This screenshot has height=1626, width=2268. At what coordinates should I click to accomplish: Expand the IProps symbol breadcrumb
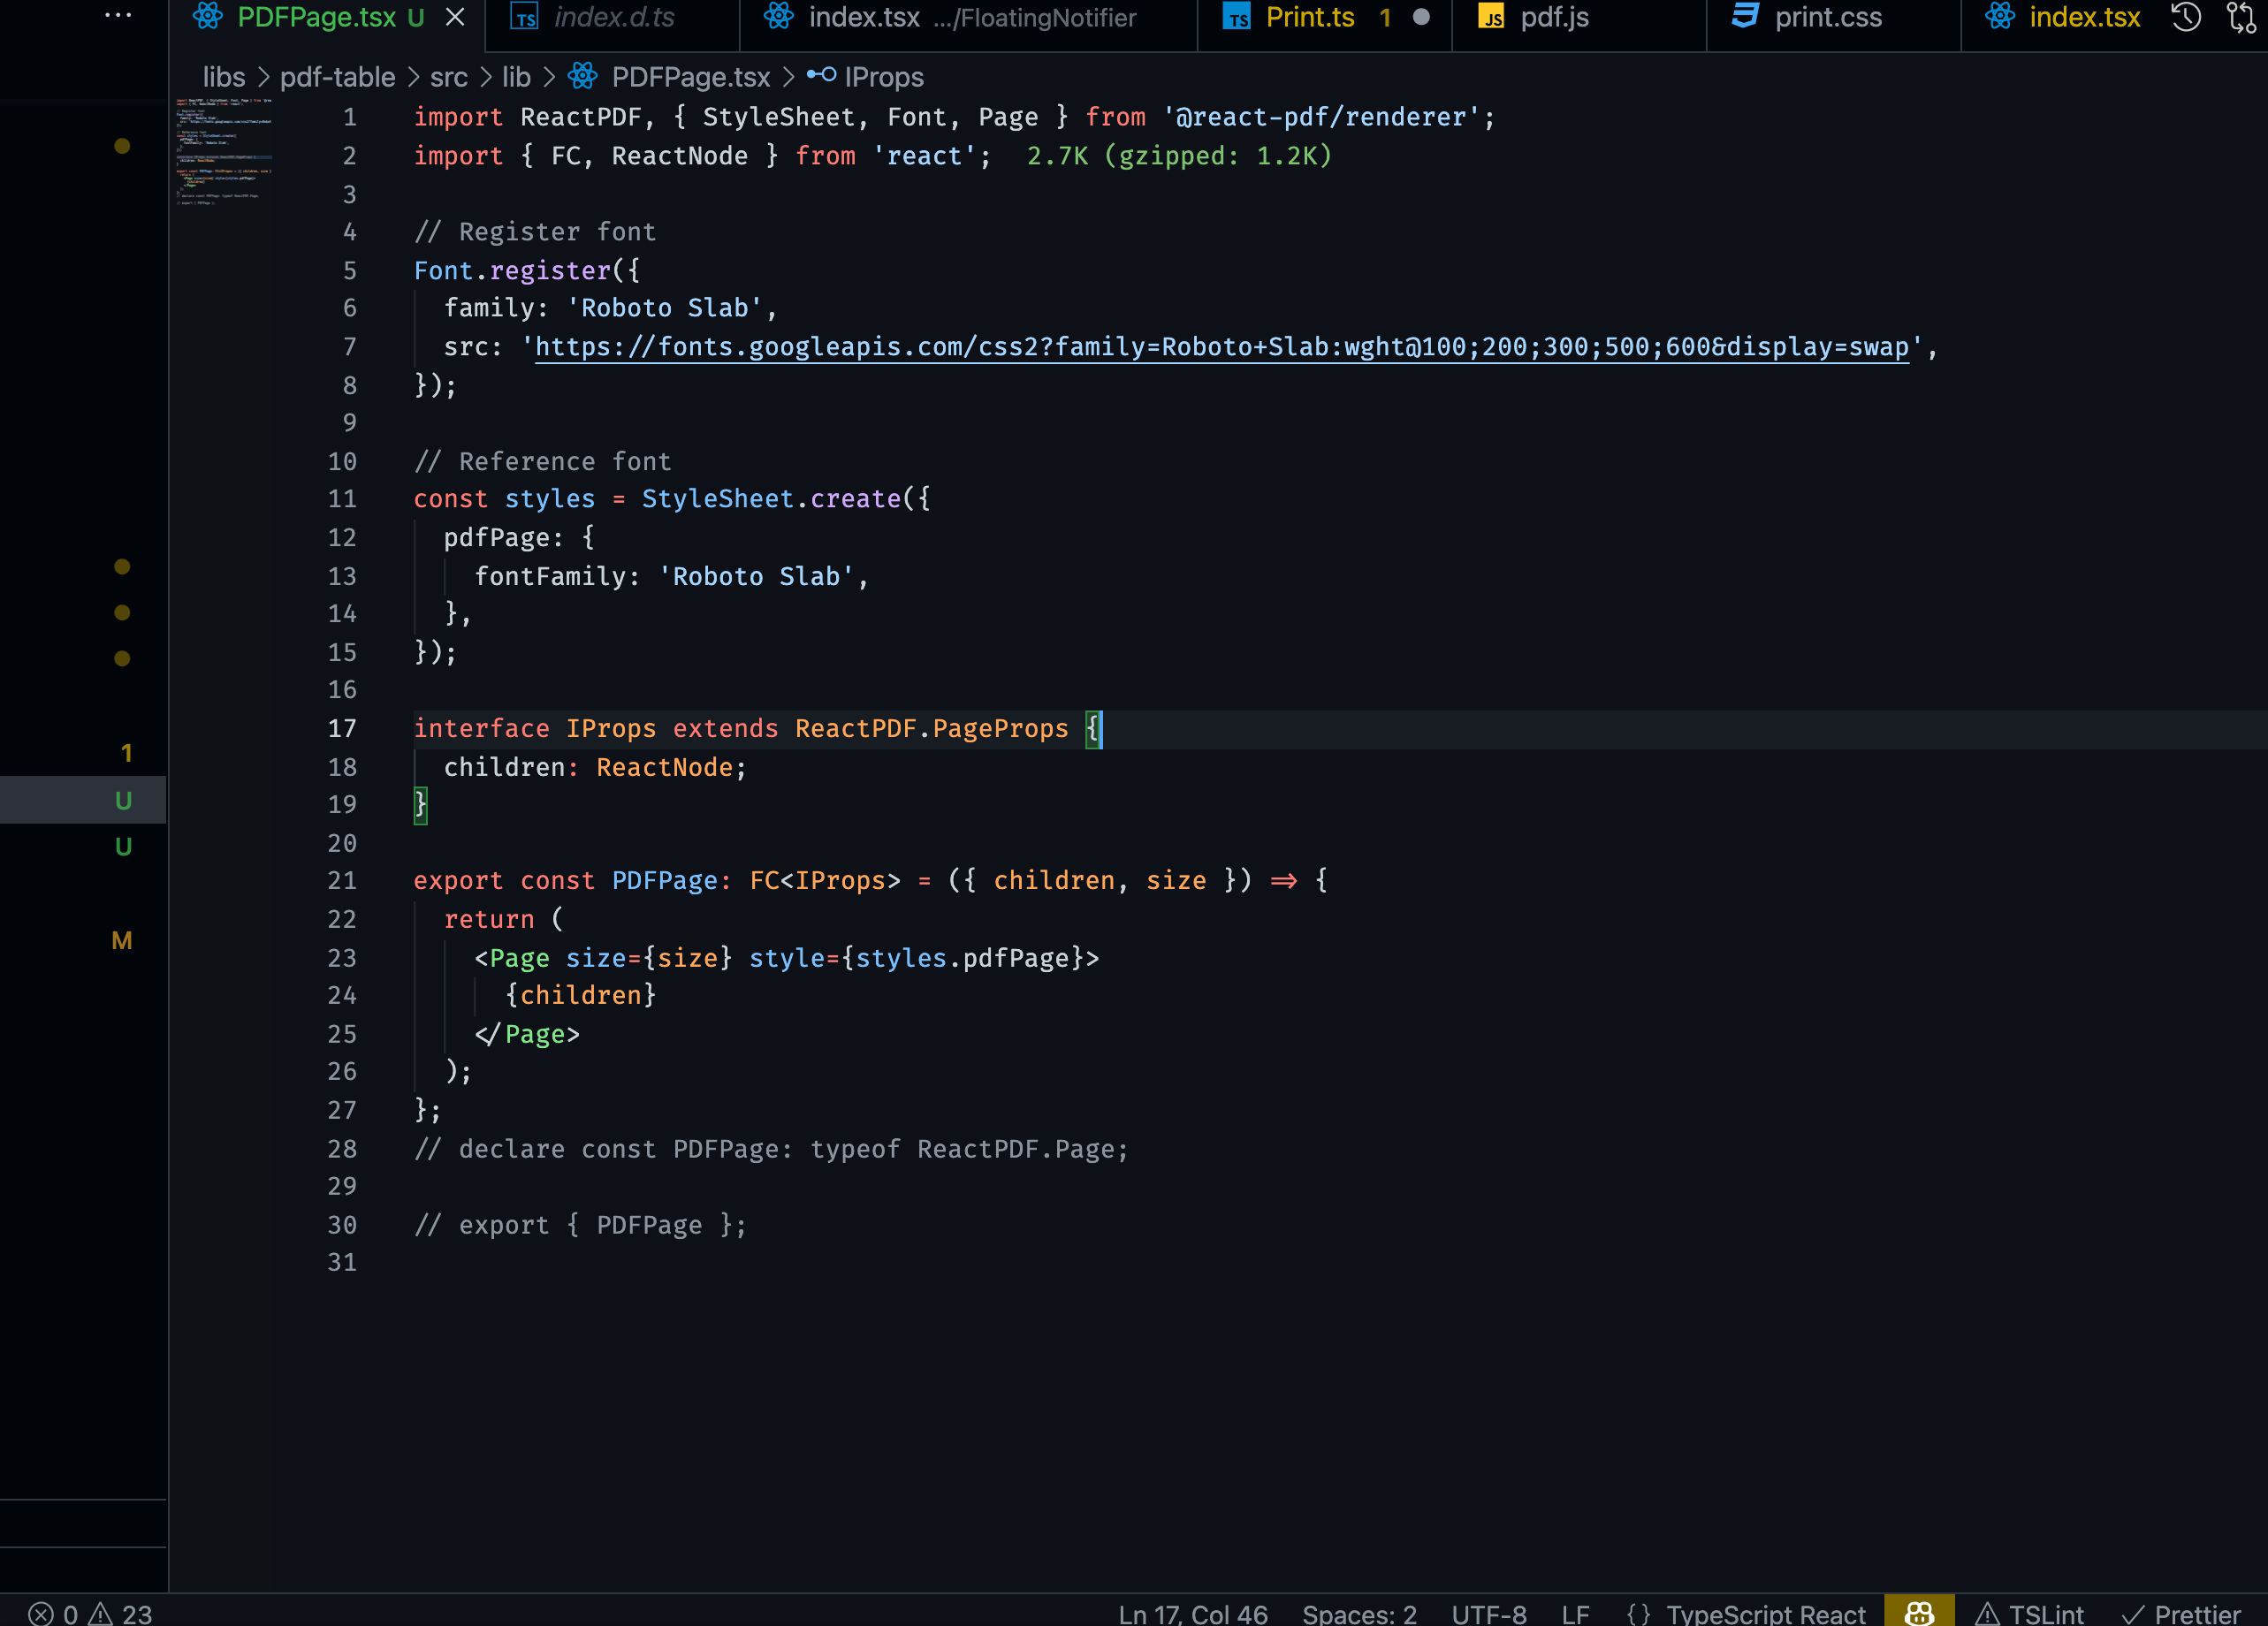pos(884,77)
